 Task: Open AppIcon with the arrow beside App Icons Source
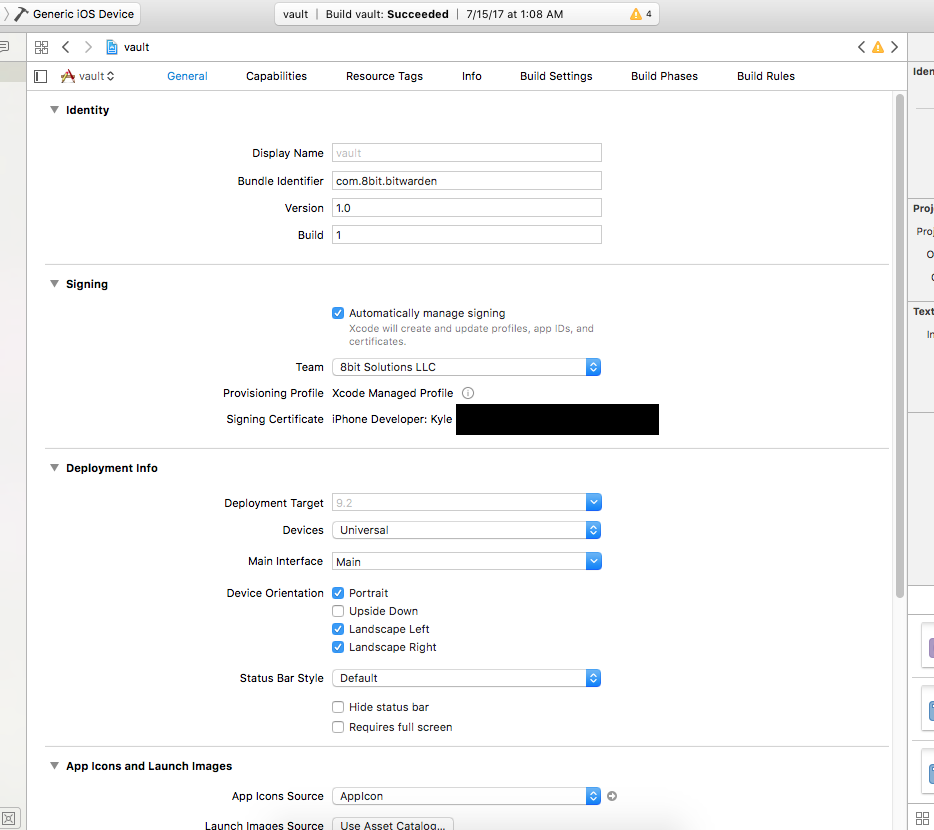[612, 796]
